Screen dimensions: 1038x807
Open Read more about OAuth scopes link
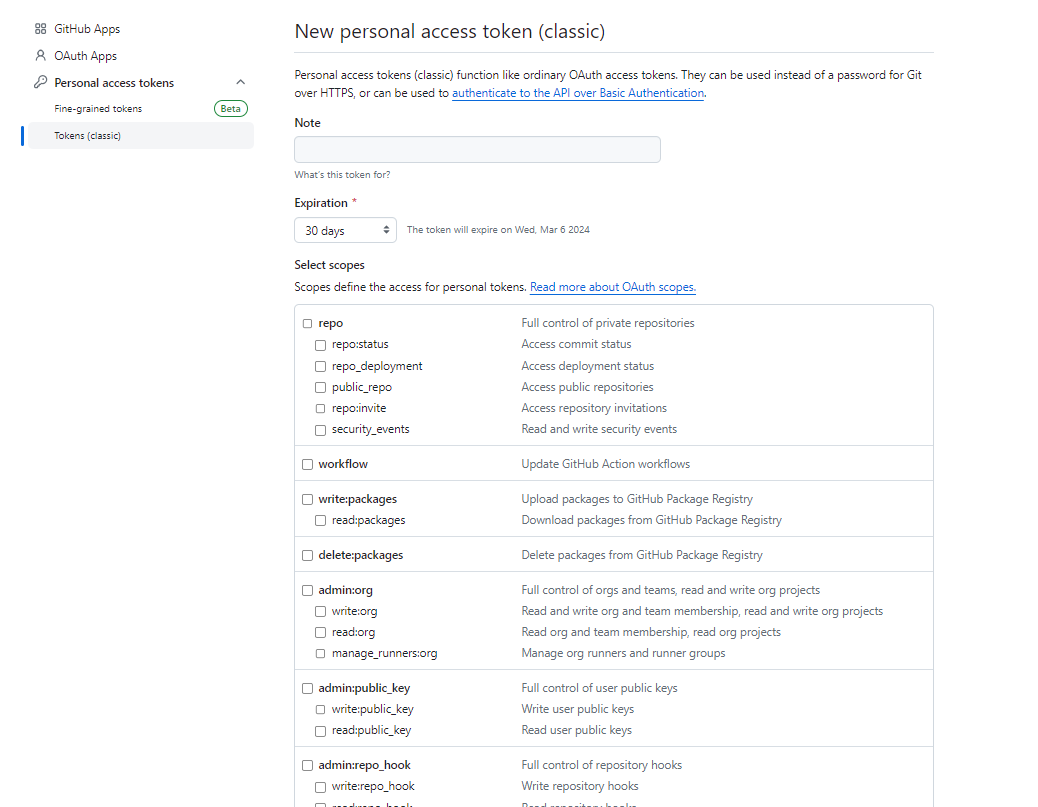tap(612, 287)
